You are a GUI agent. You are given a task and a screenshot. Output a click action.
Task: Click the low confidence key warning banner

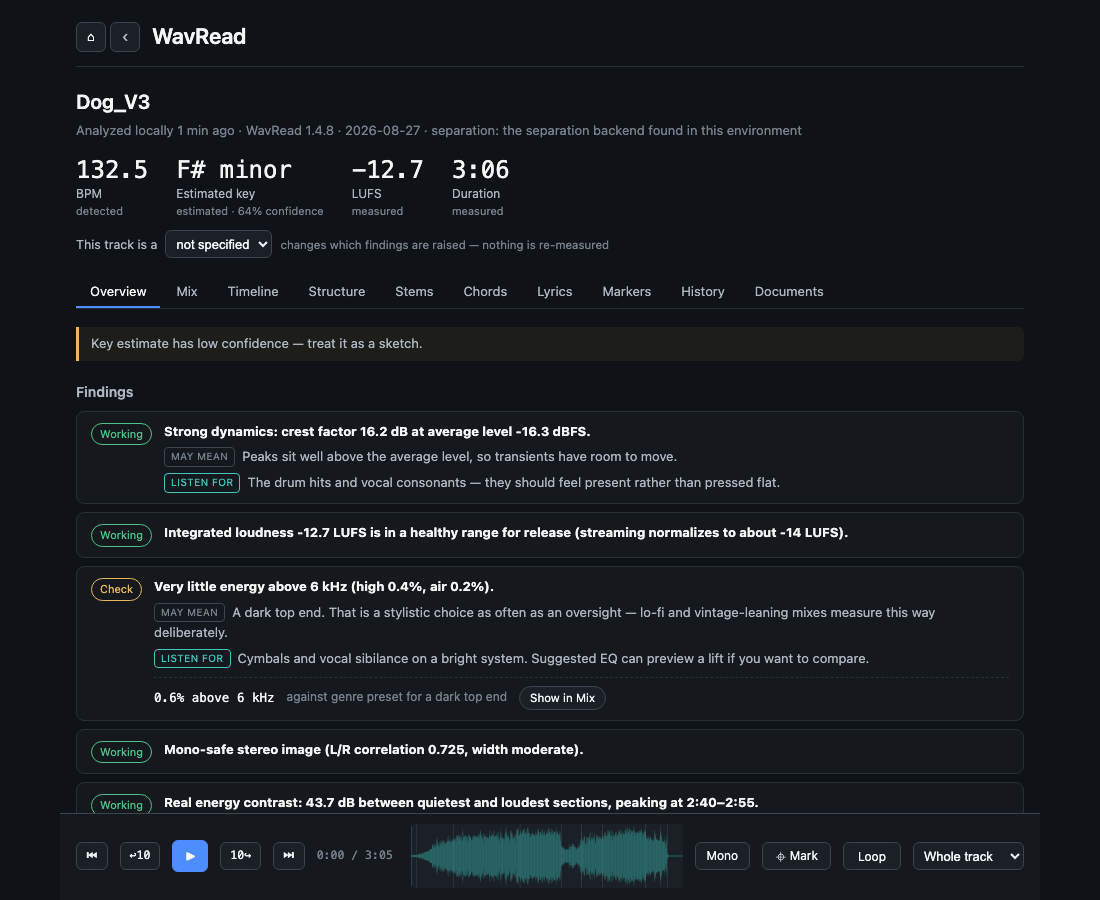tap(550, 344)
